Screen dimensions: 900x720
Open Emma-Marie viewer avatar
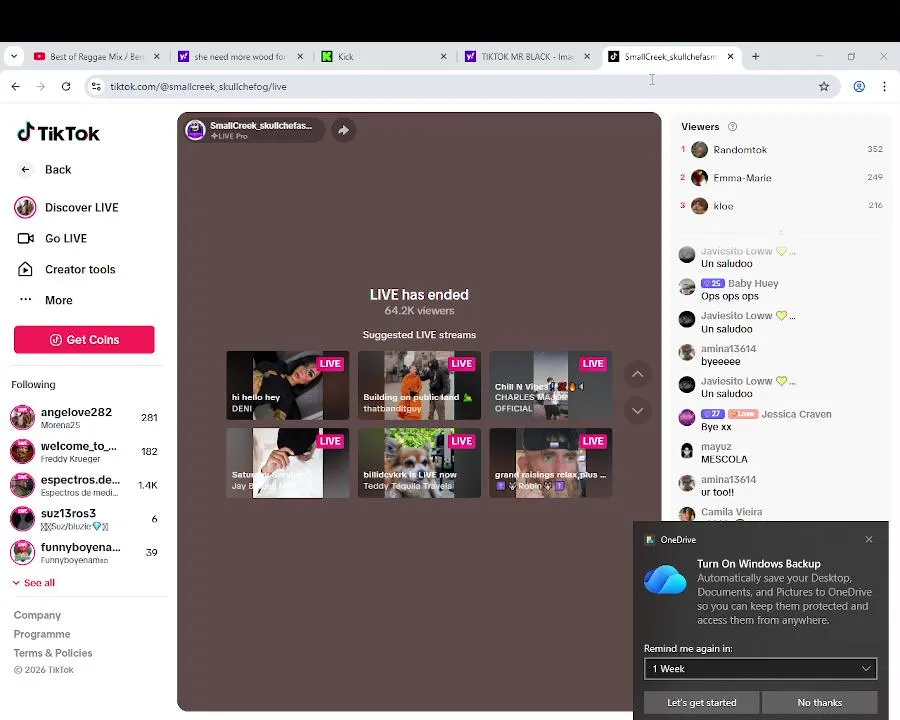(x=699, y=178)
